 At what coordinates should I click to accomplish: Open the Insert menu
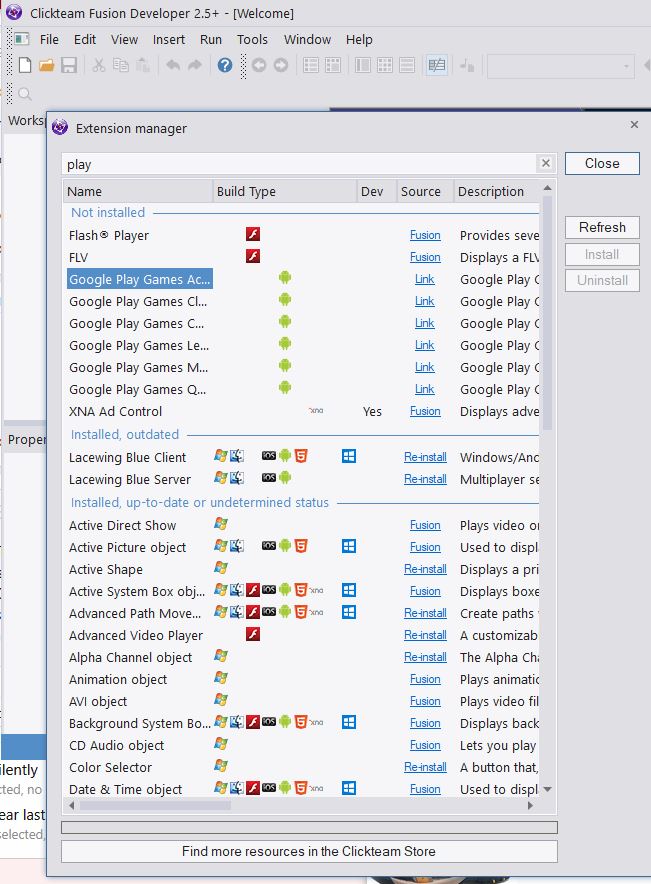pos(169,39)
